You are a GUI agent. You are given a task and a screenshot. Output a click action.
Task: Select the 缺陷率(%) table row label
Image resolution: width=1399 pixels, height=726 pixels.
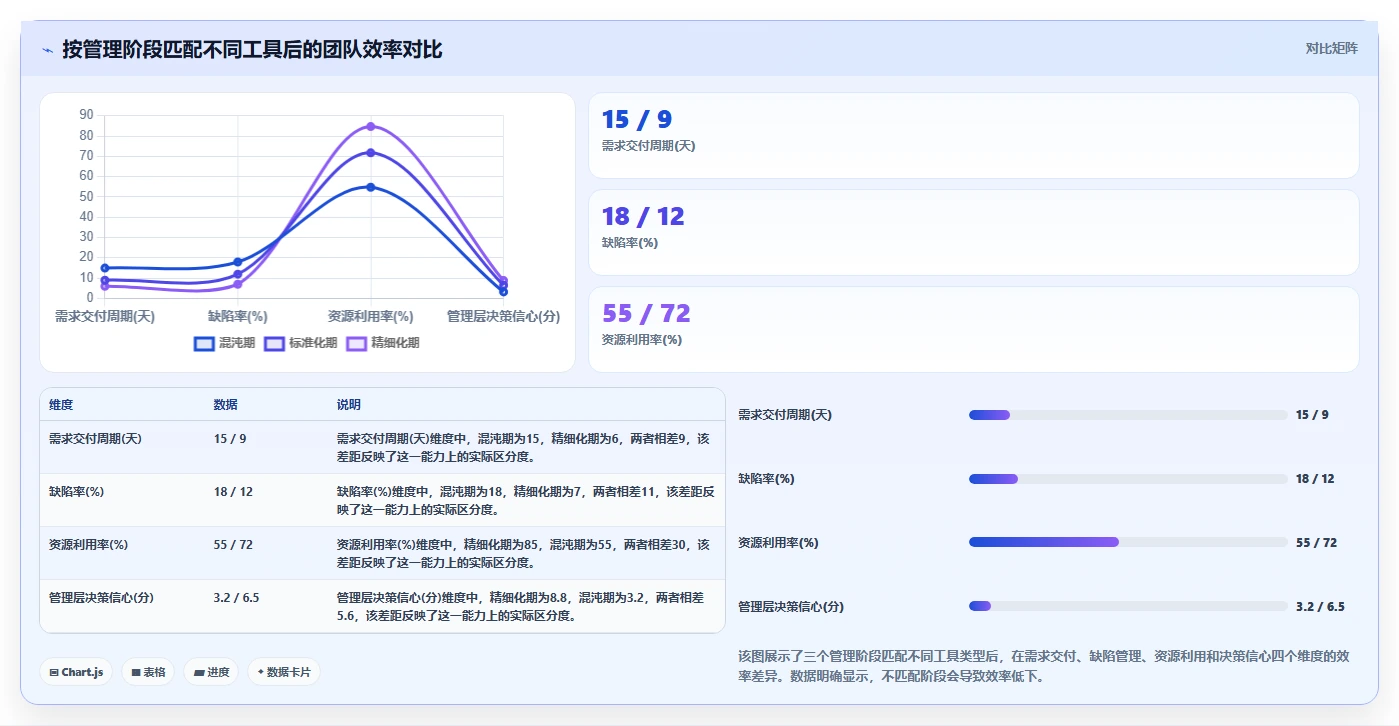tap(77, 492)
